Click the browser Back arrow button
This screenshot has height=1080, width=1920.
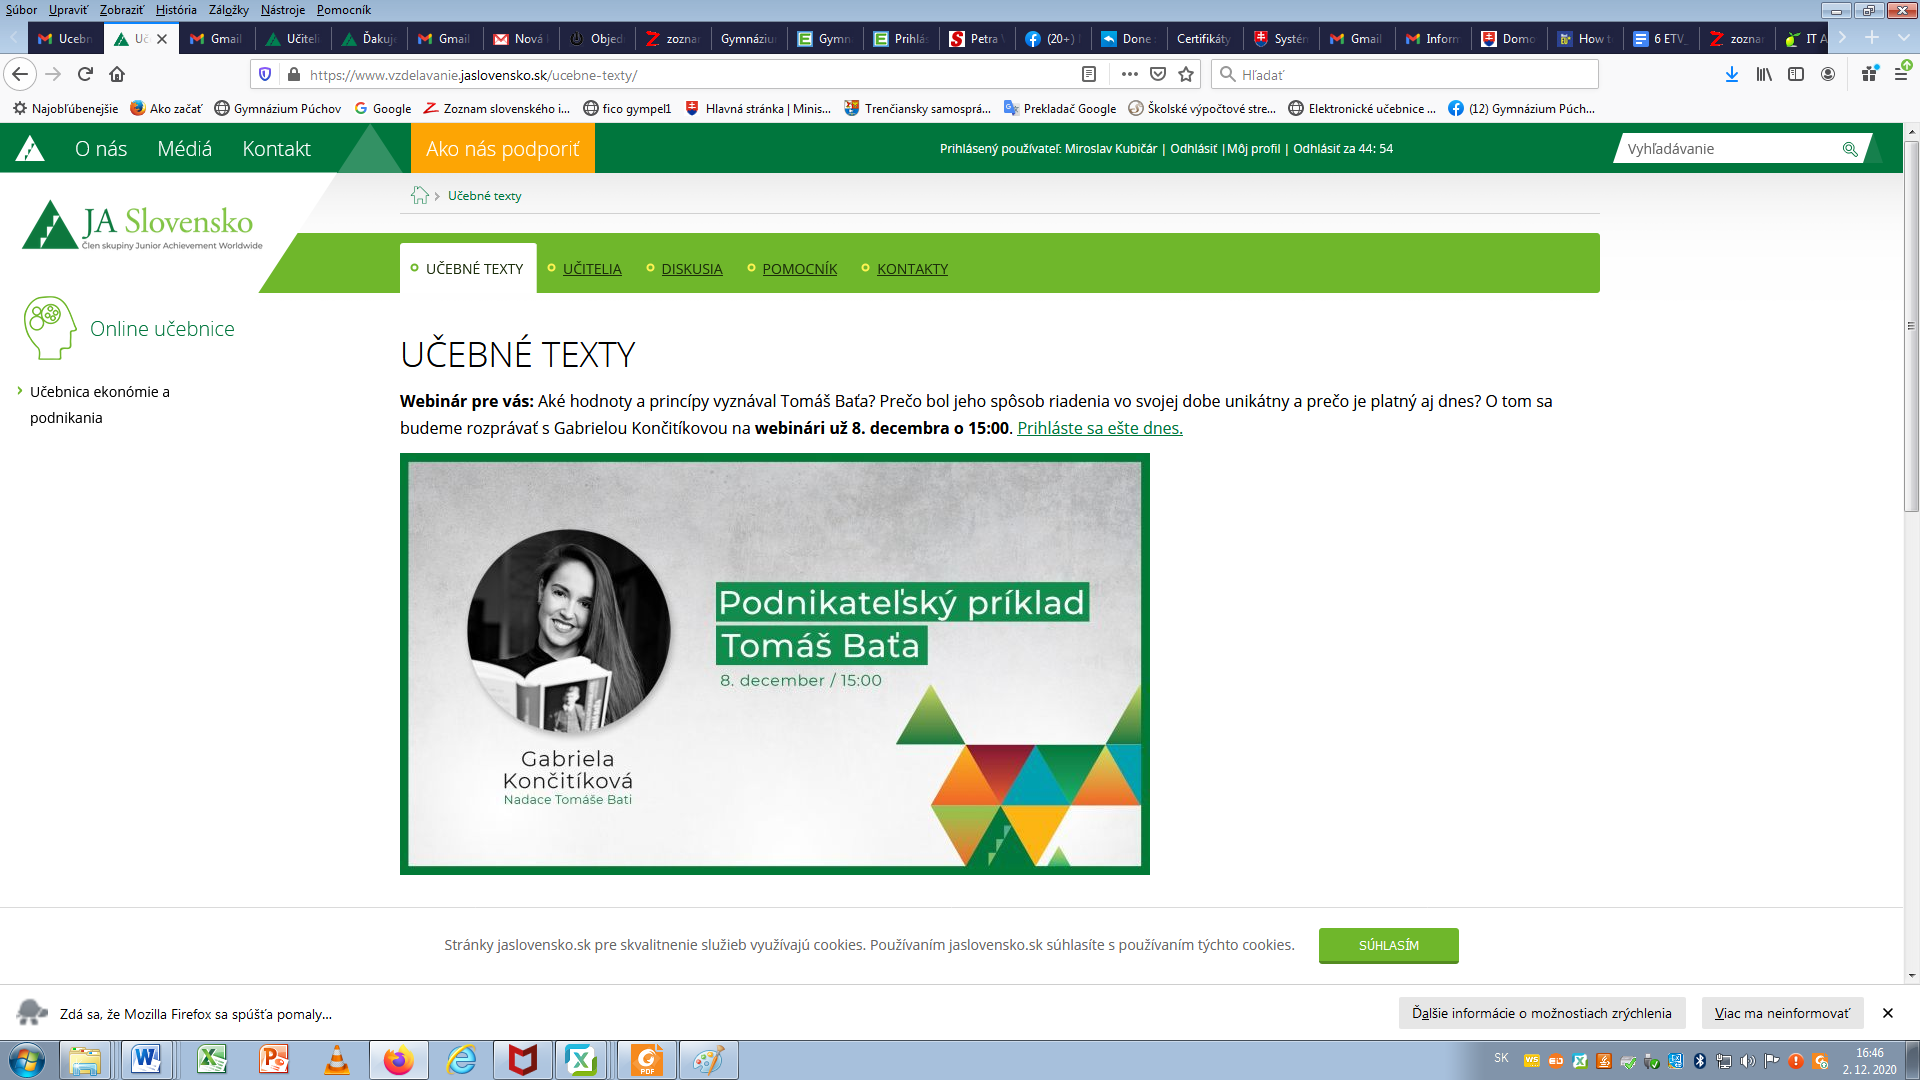click(x=20, y=74)
